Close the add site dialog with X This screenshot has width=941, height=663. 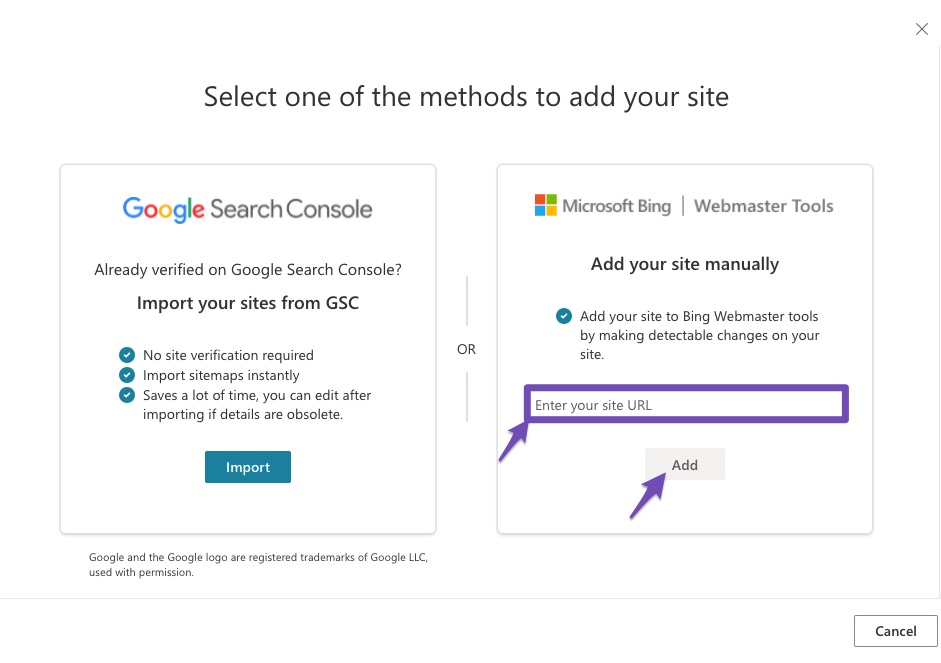point(922,29)
